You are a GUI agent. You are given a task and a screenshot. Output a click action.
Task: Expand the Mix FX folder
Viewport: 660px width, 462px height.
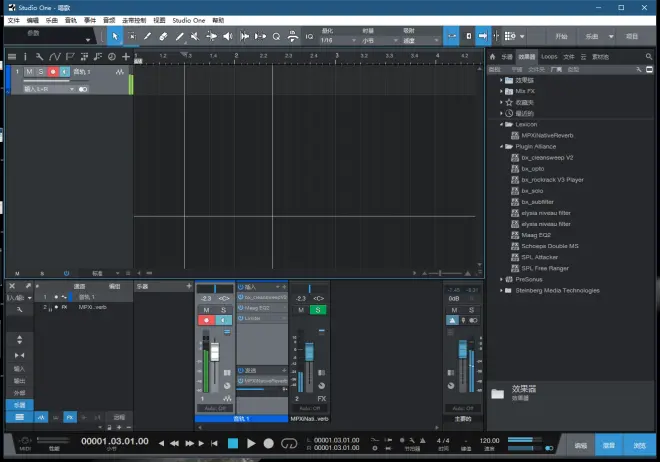tap(501, 91)
